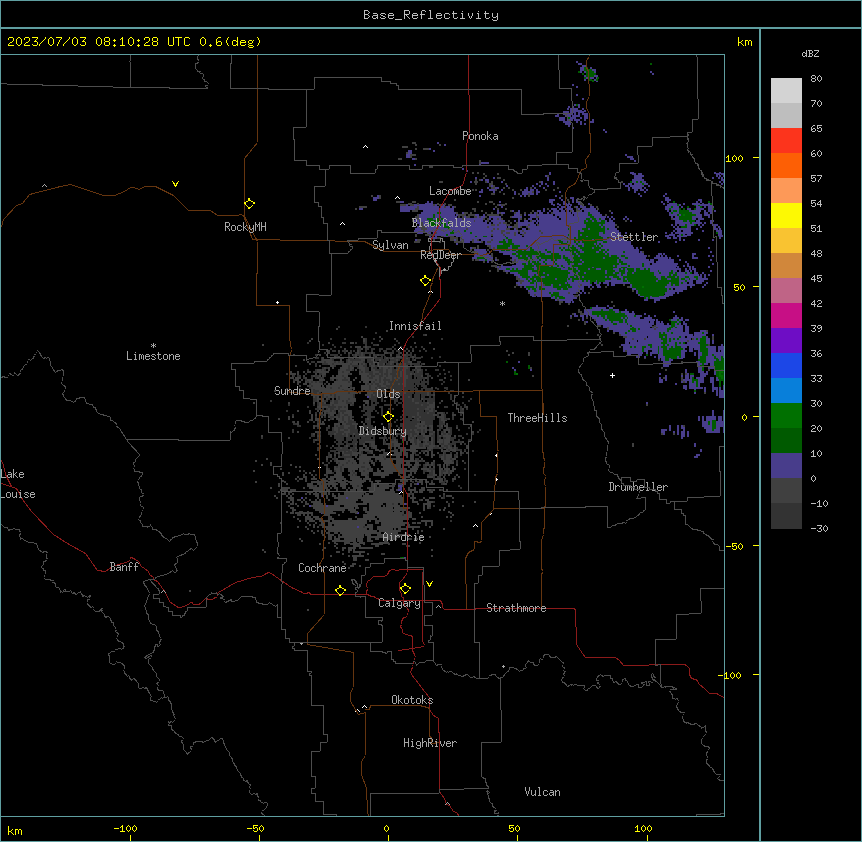The height and width of the screenshot is (842, 862).
Task: Click the yellow diamond marker above RockyMH
Action: [x=250, y=204]
